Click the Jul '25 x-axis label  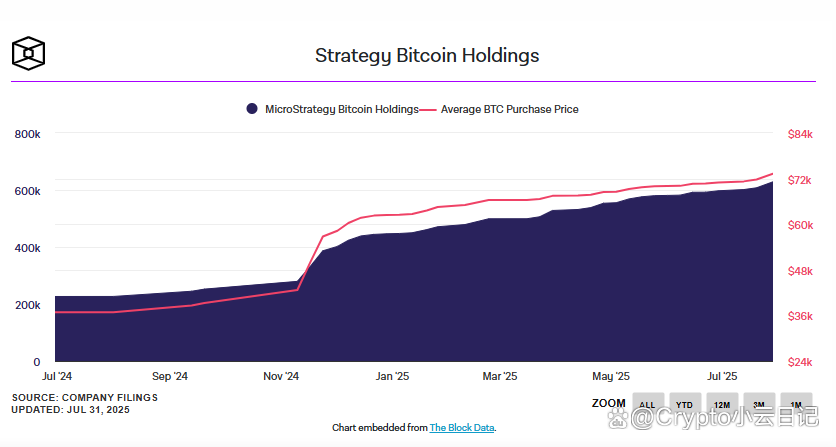[722, 377]
